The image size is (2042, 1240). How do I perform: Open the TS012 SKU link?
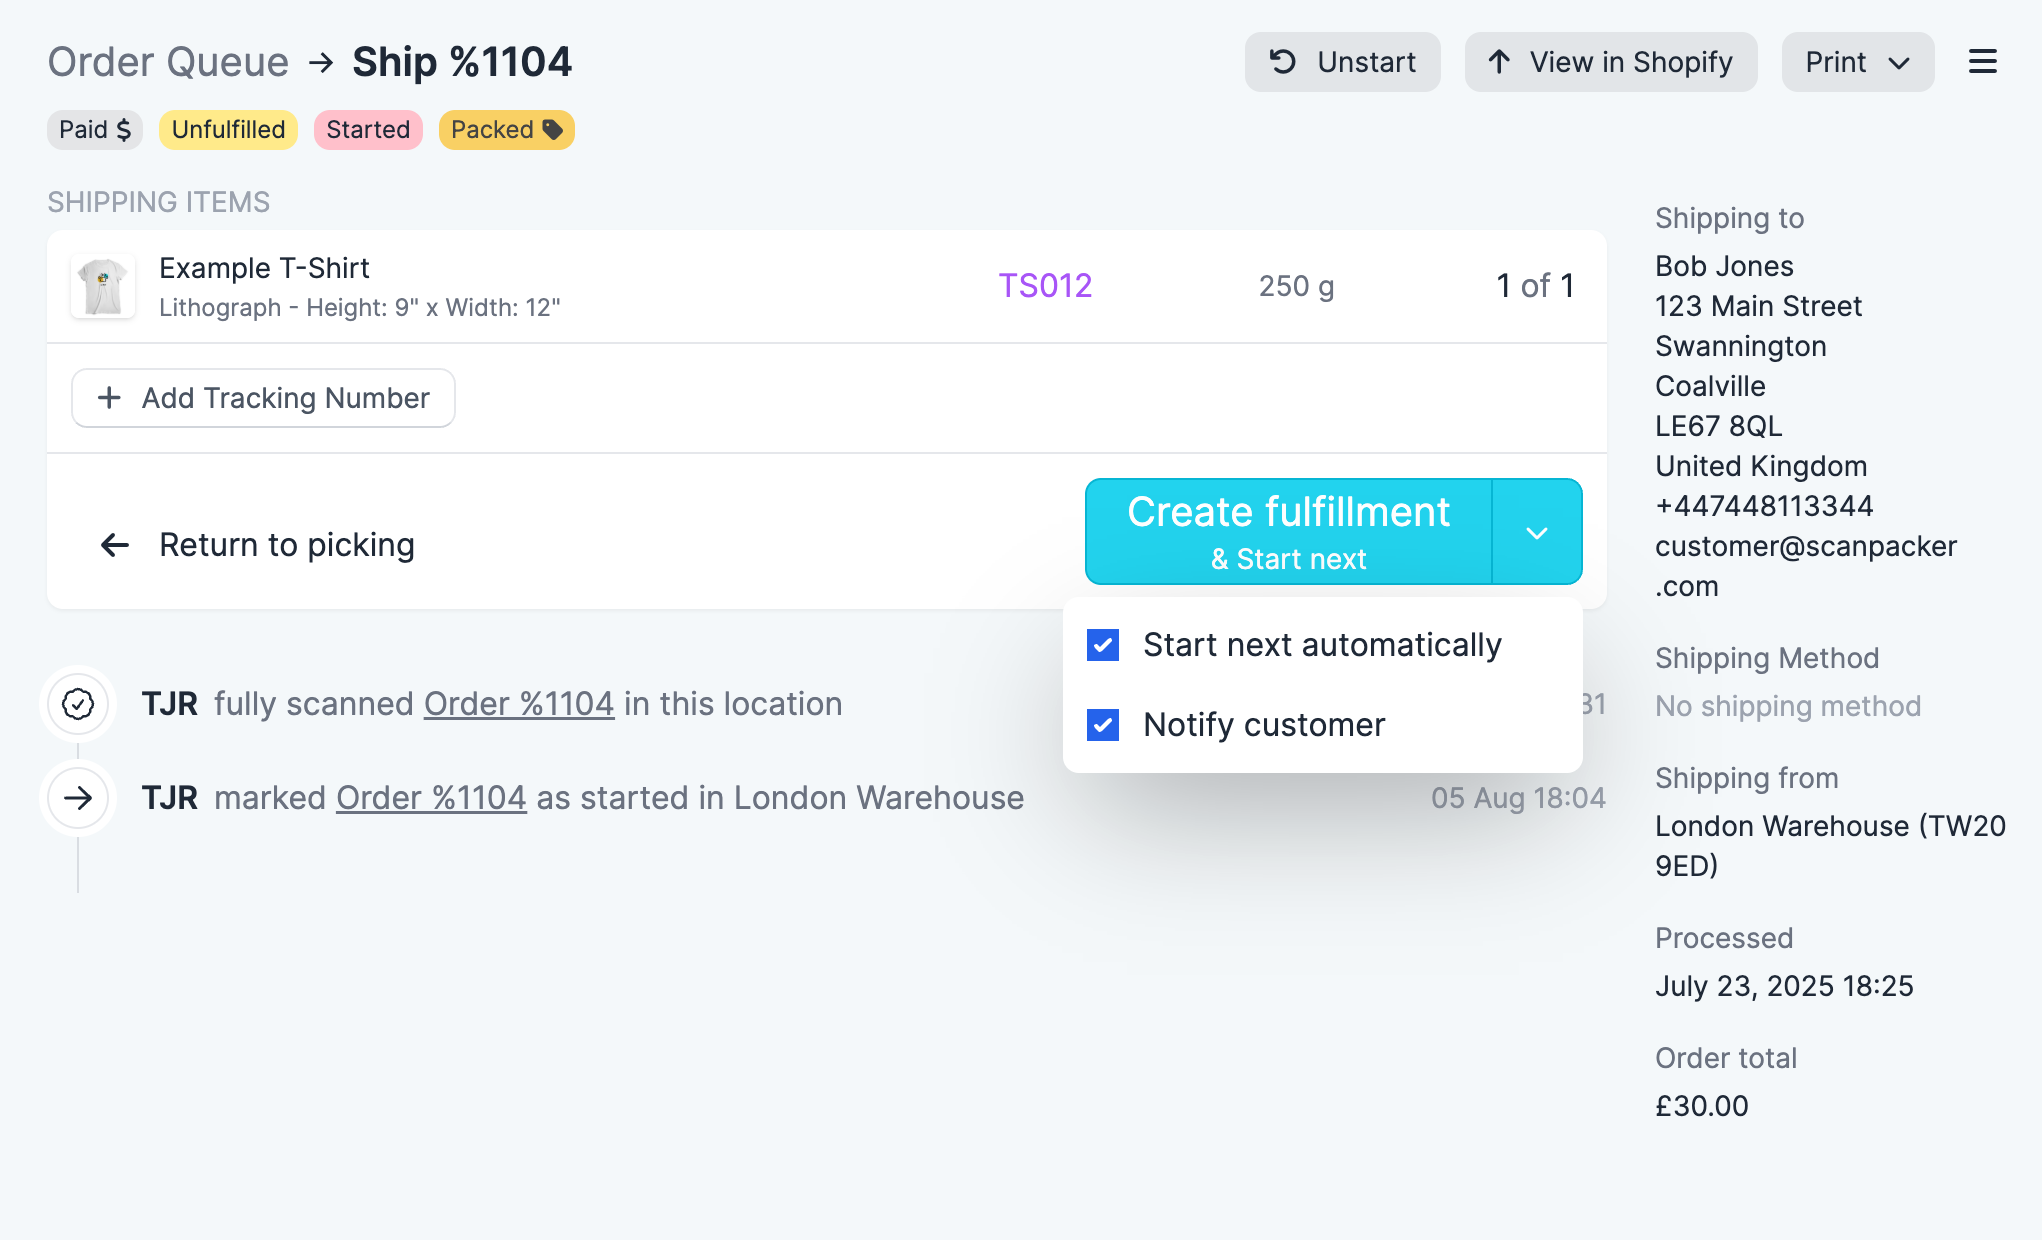click(1045, 286)
